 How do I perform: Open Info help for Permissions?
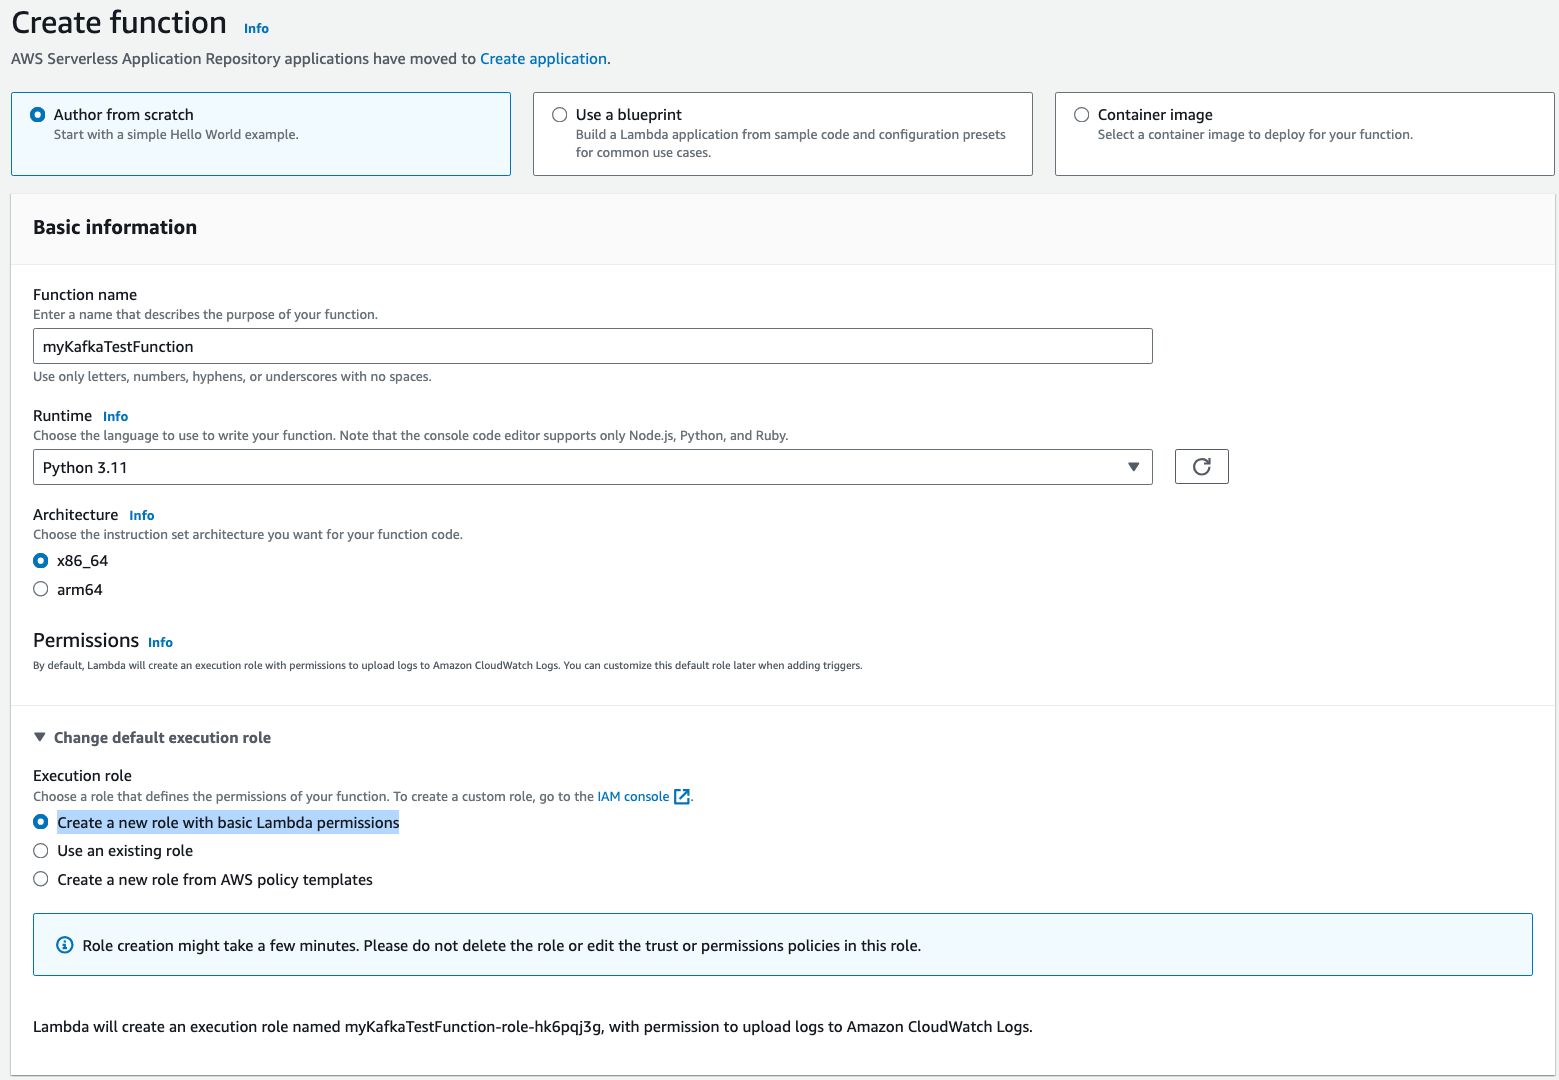click(x=160, y=642)
